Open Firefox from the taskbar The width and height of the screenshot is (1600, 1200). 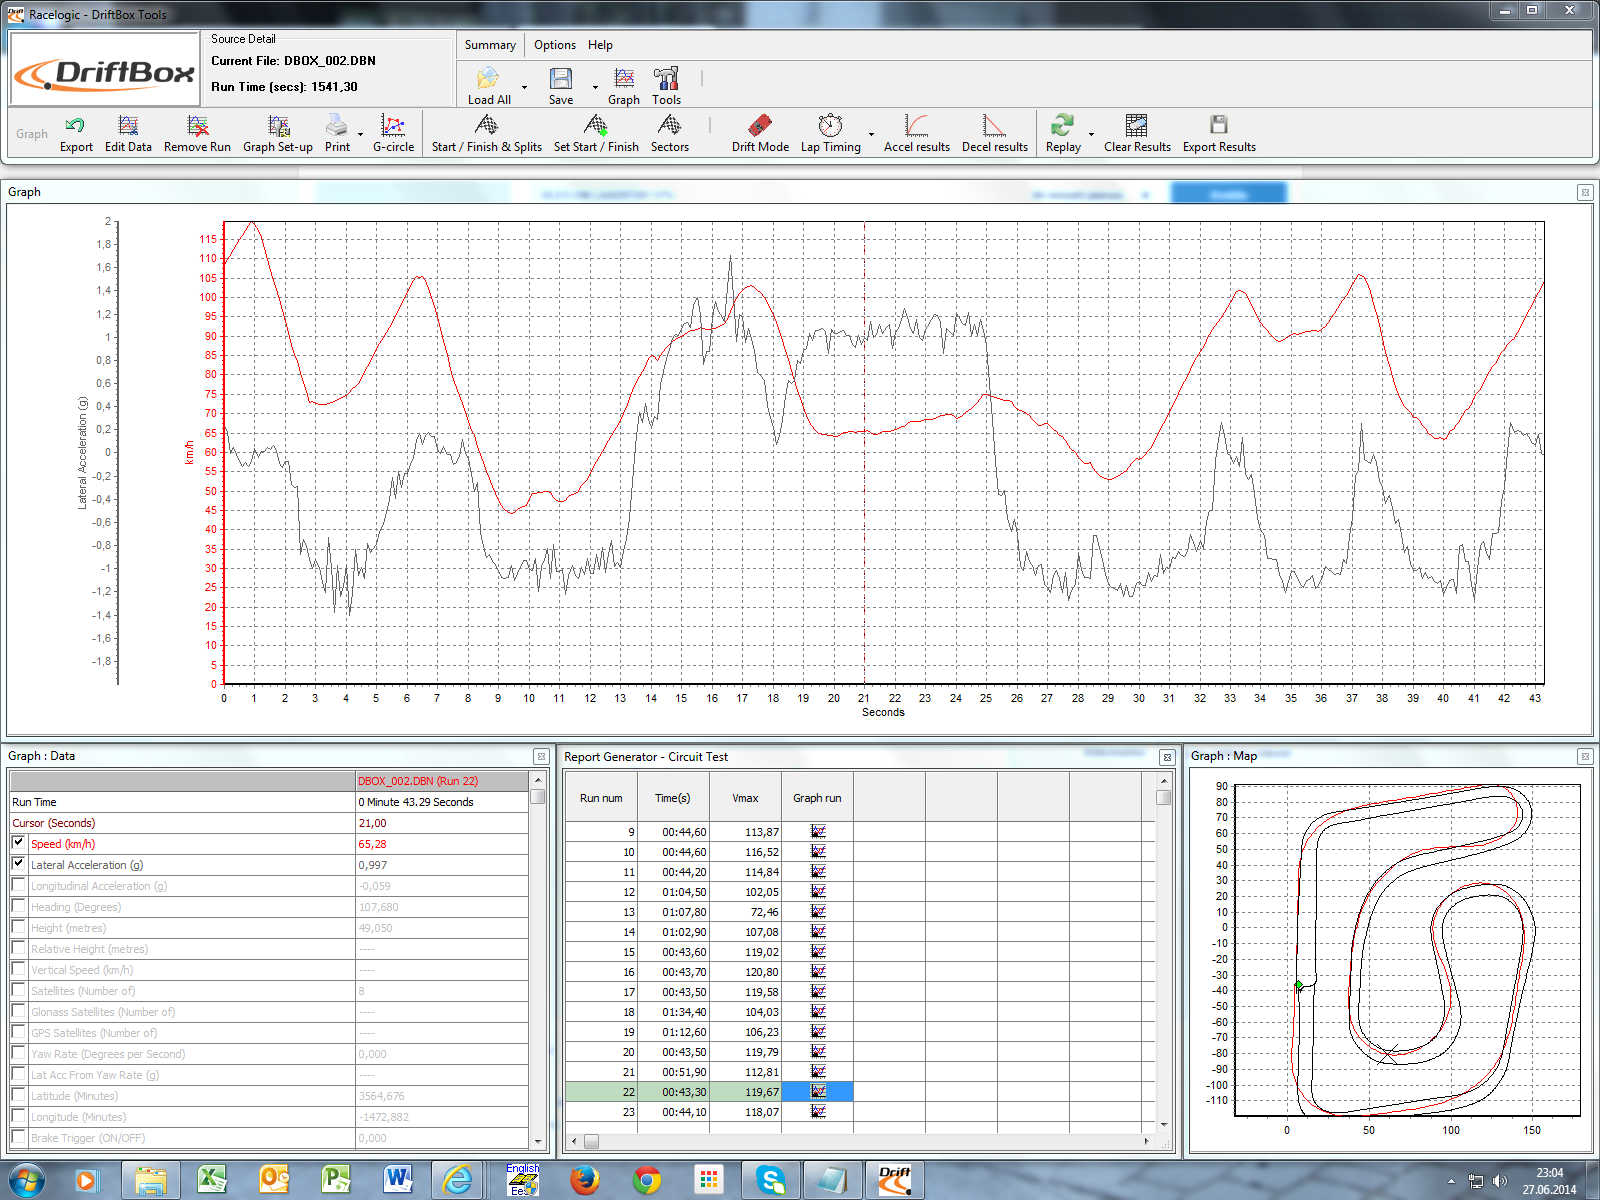(585, 1181)
